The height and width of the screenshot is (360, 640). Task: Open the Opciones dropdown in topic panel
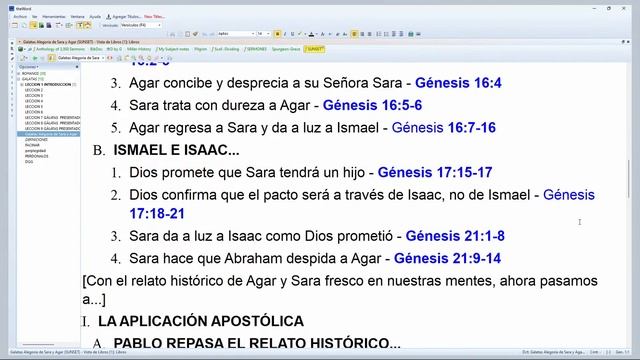29,67
